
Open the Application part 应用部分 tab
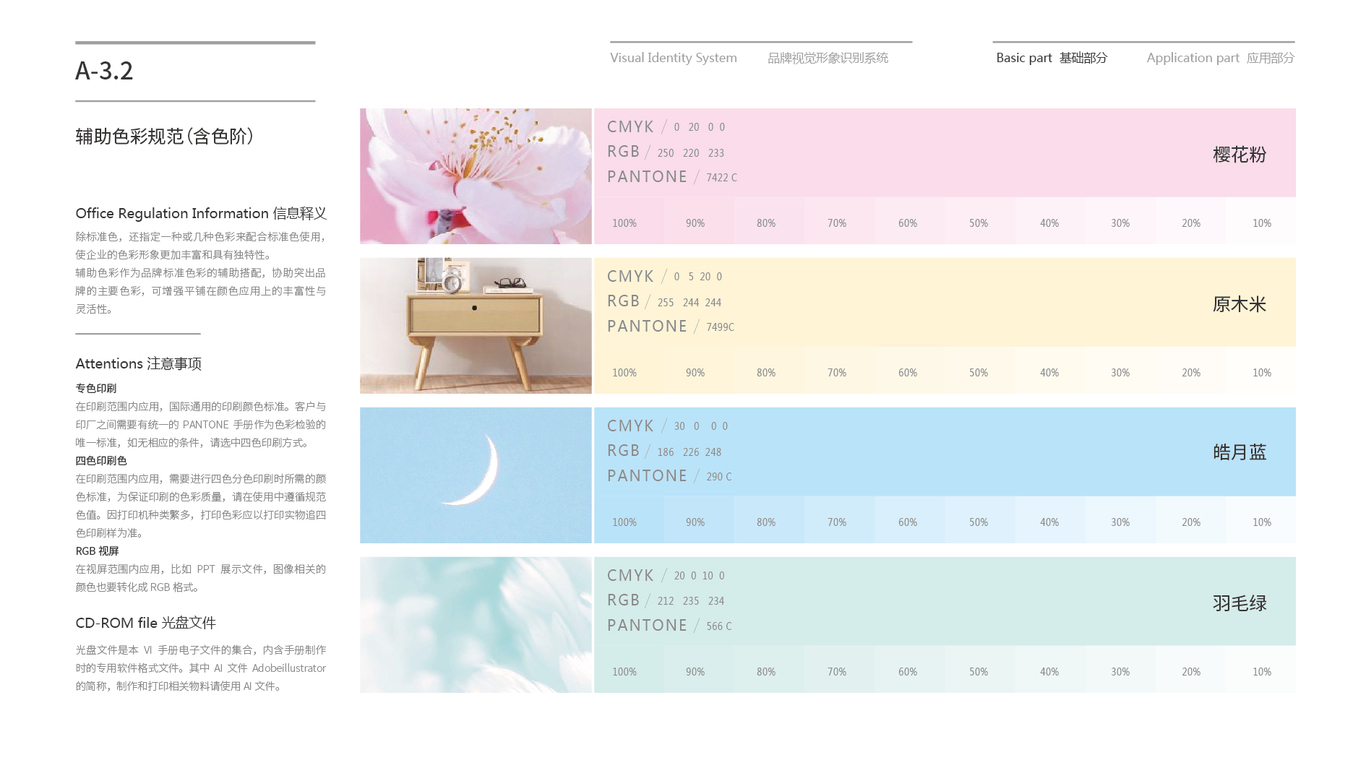tap(1220, 58)
